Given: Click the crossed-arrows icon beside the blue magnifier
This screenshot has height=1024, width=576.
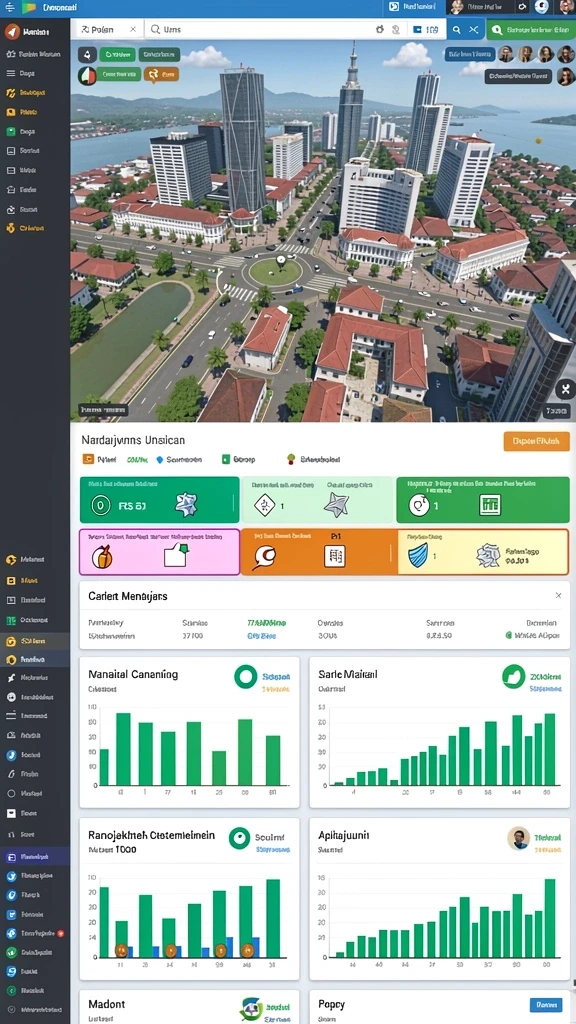Looking at the screenshot, I should click(475, 29).
